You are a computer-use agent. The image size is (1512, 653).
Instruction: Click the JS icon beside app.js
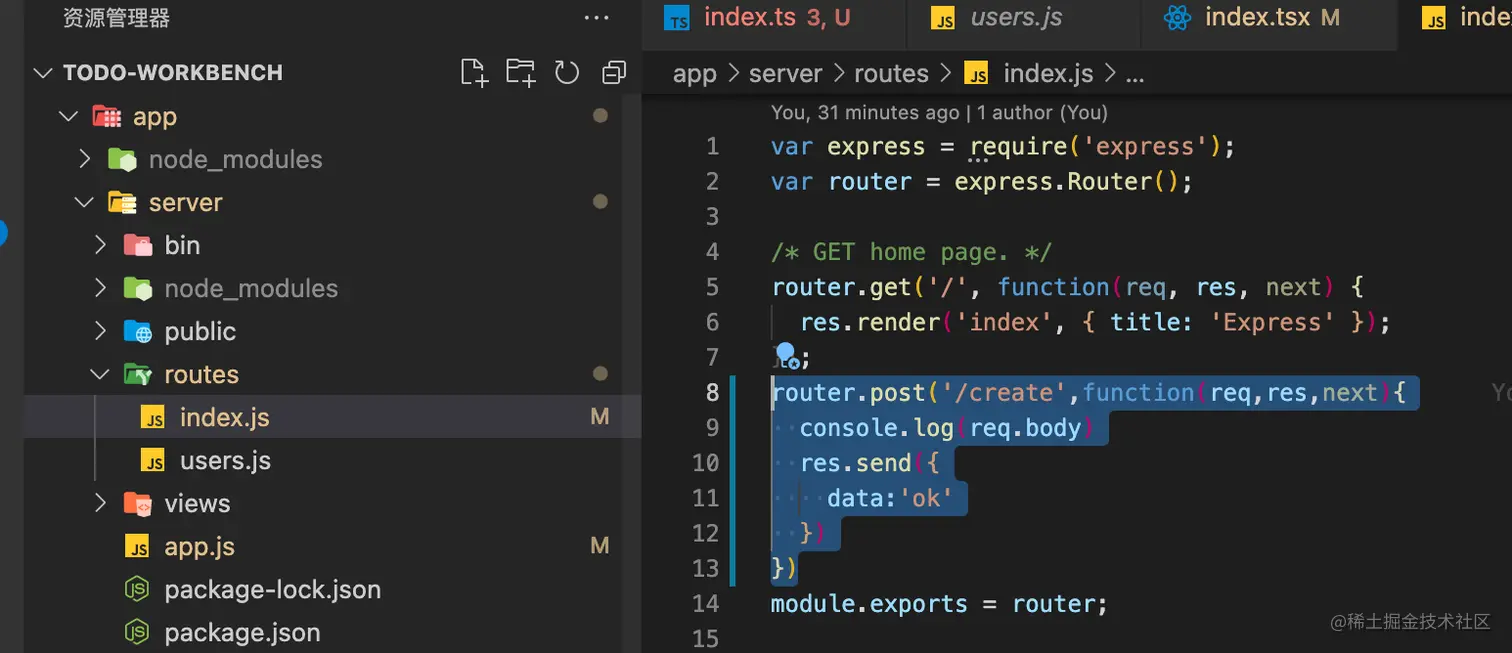pyautogui.click(x=138, y=547)
